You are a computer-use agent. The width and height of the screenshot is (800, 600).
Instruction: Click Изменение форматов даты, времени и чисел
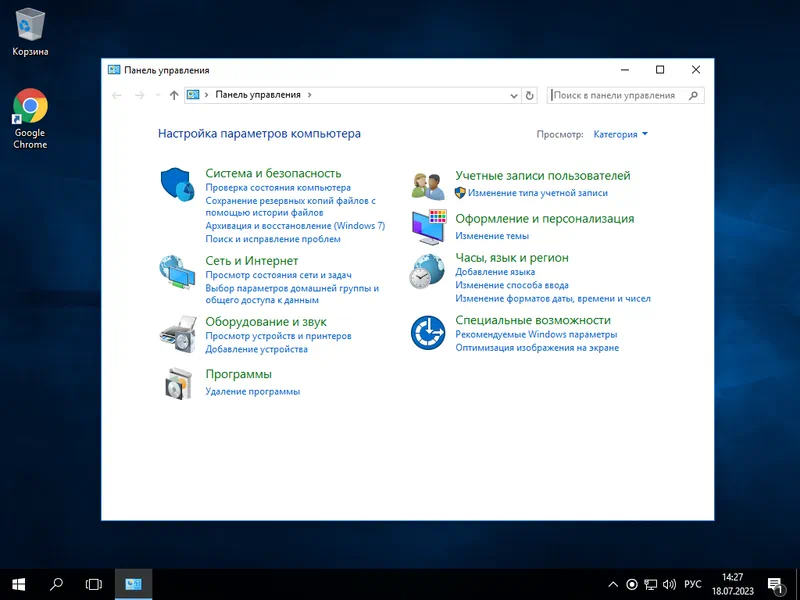(553, 299)
